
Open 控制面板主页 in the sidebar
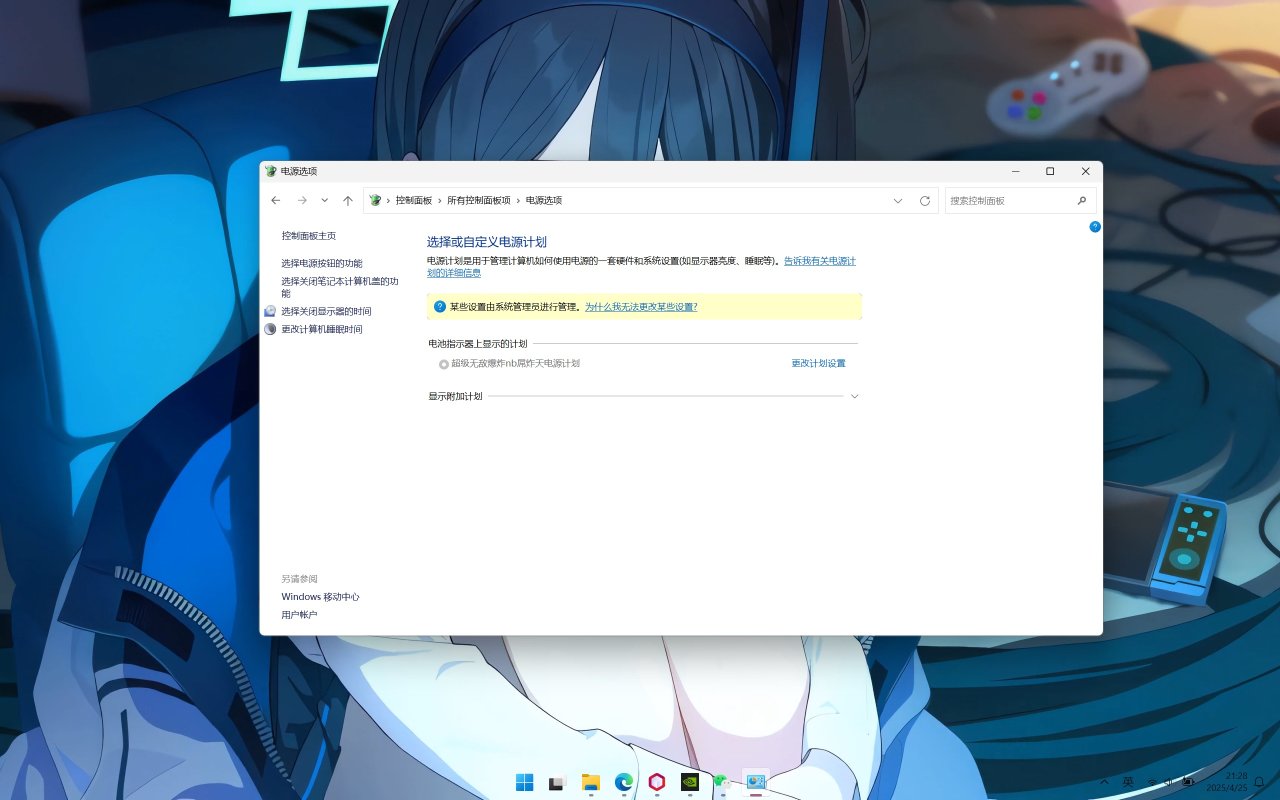point(309,236)
